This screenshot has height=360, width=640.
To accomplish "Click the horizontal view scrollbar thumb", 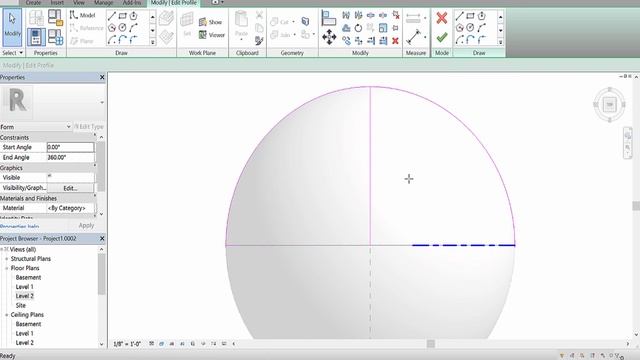I will [x=431, y=344].
